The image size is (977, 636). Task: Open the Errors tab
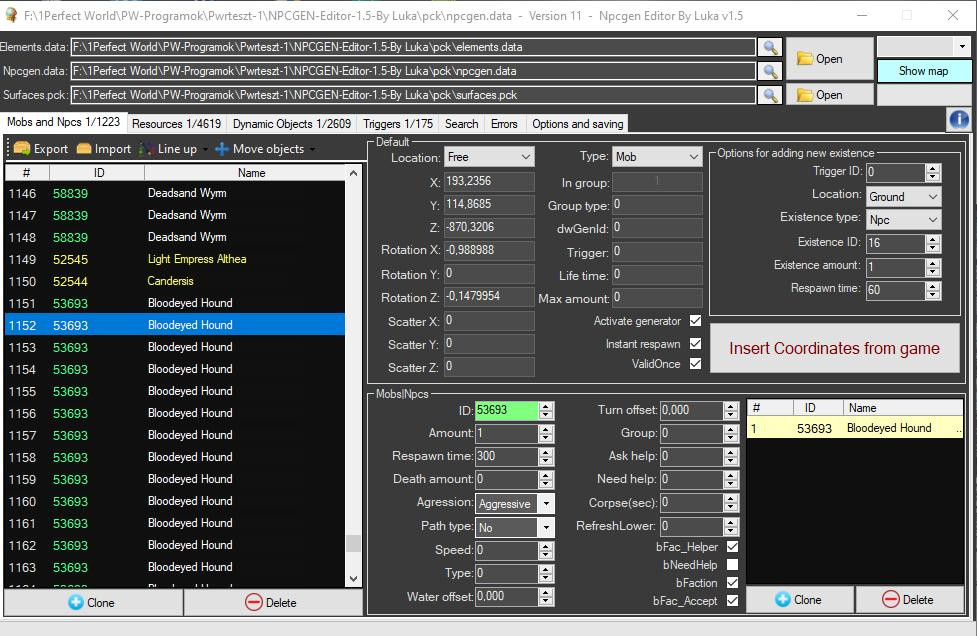504,124
